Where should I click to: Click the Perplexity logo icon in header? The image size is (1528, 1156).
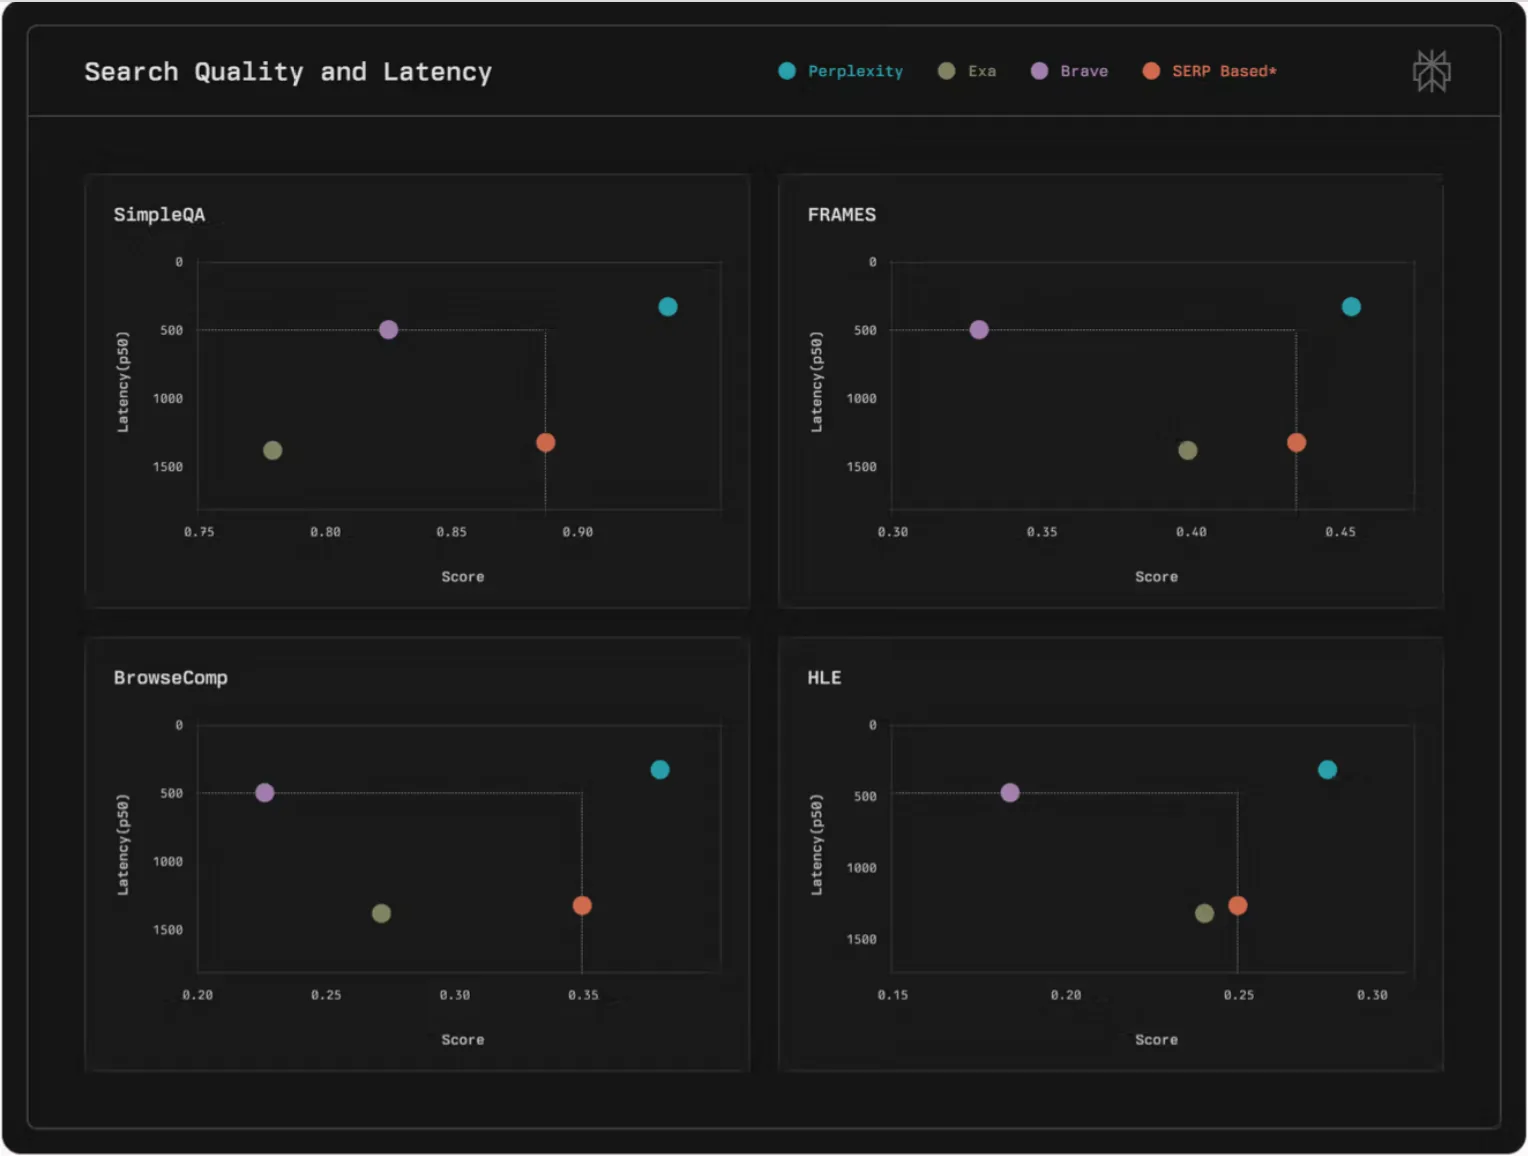click(1431, 71)
